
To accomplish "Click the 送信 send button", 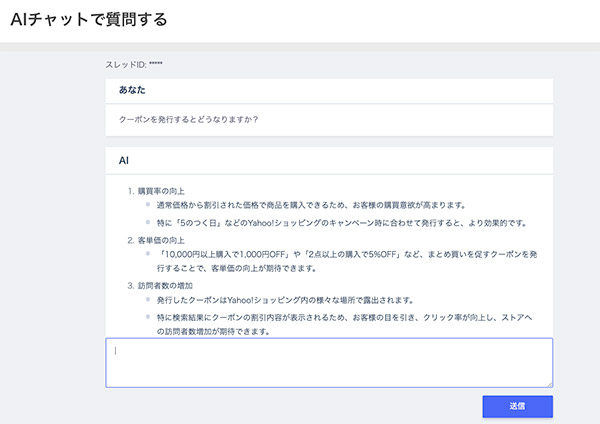I will pyautogui.click(x=517, y=406).
